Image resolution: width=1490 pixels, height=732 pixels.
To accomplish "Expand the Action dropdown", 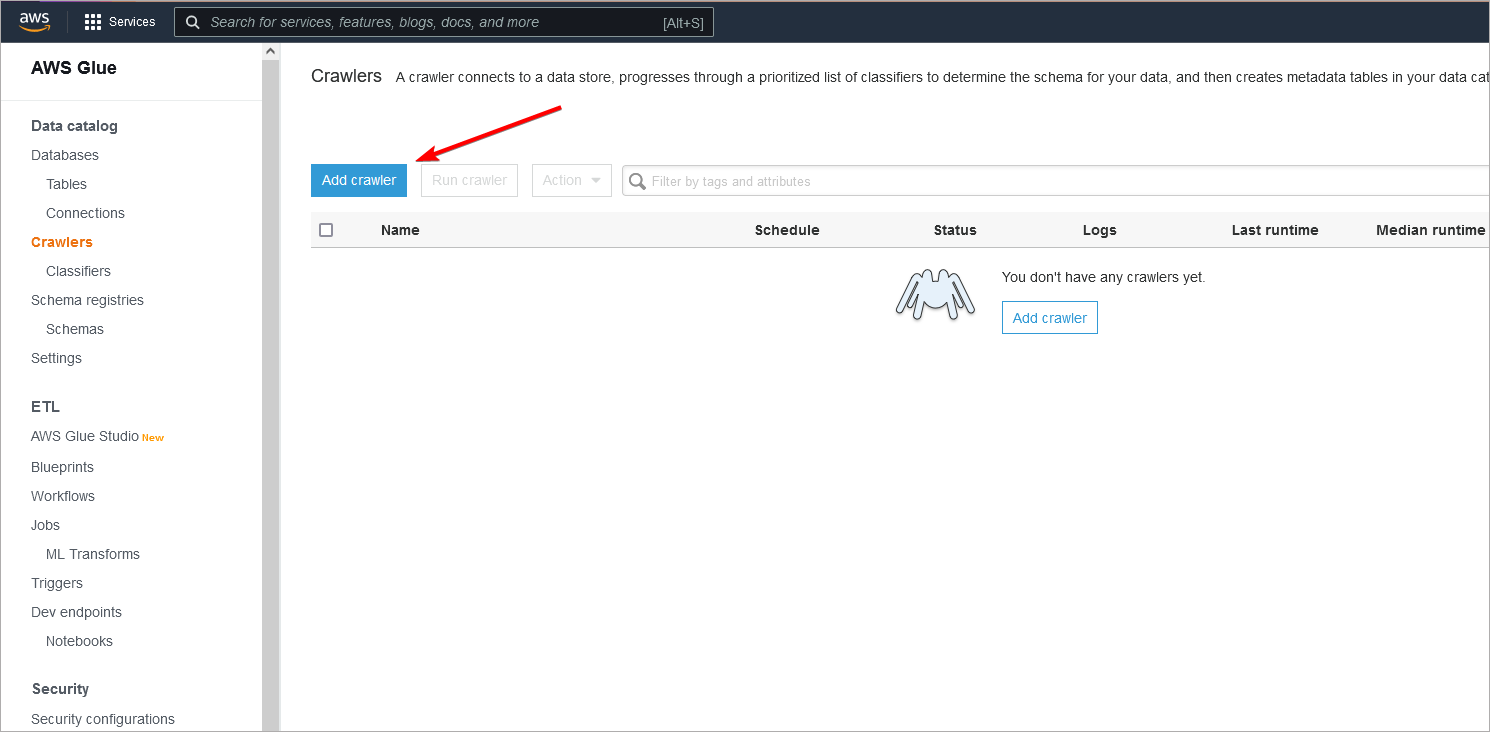I will coord(571,180).
